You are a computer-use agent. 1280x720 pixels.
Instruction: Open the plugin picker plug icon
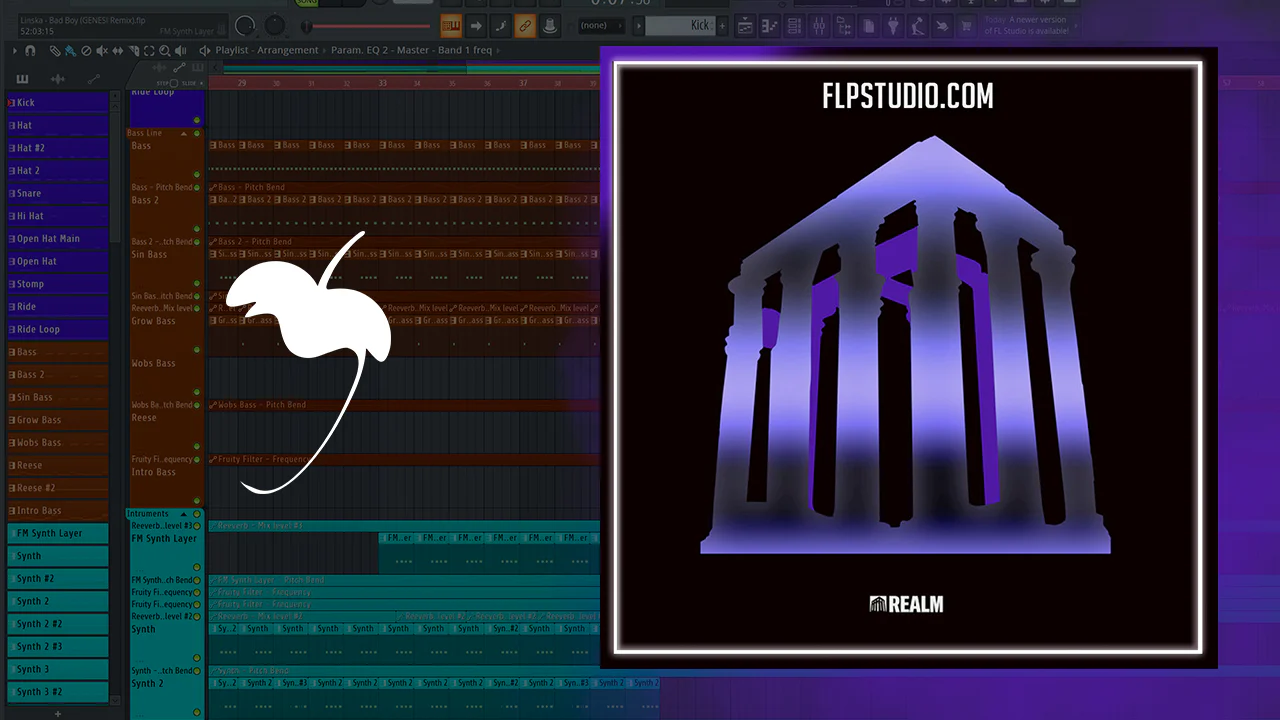[x=893, y=26]
